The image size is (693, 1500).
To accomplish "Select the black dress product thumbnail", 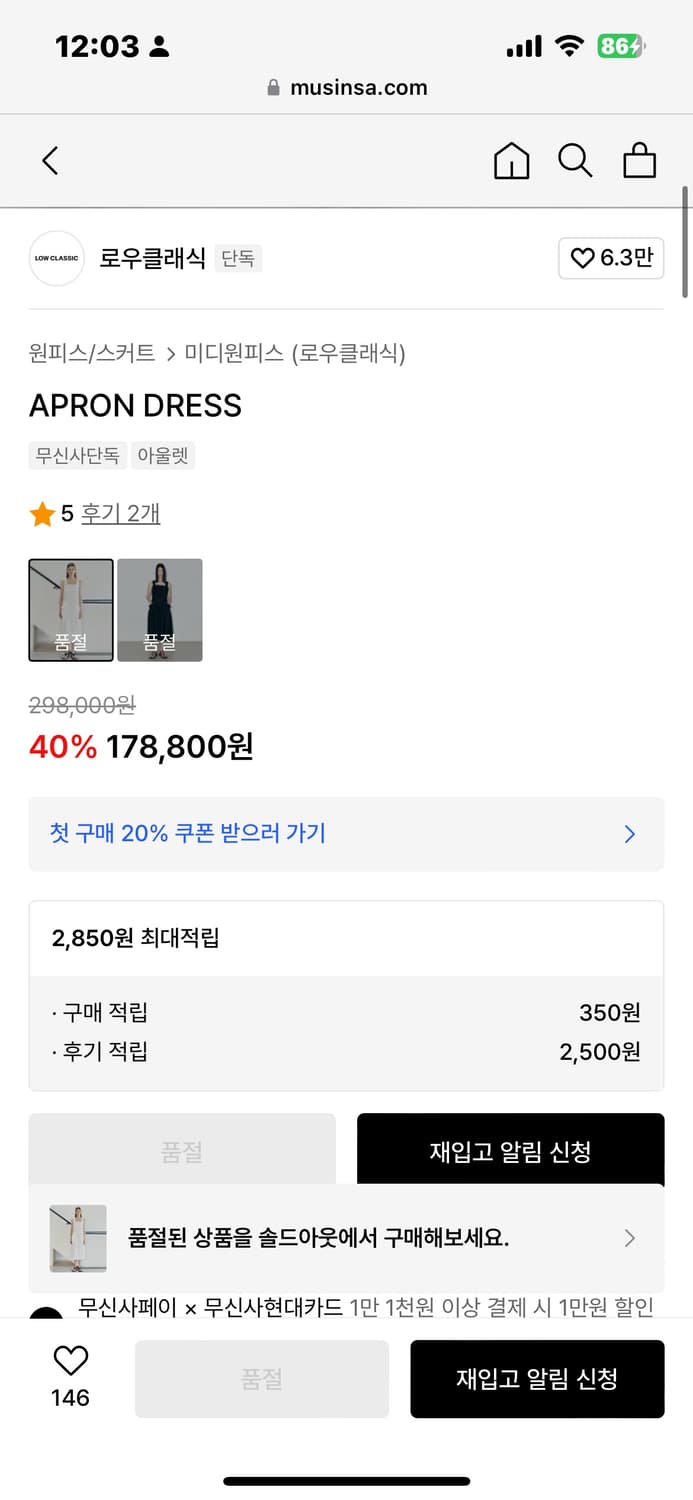I will (160, 610).
